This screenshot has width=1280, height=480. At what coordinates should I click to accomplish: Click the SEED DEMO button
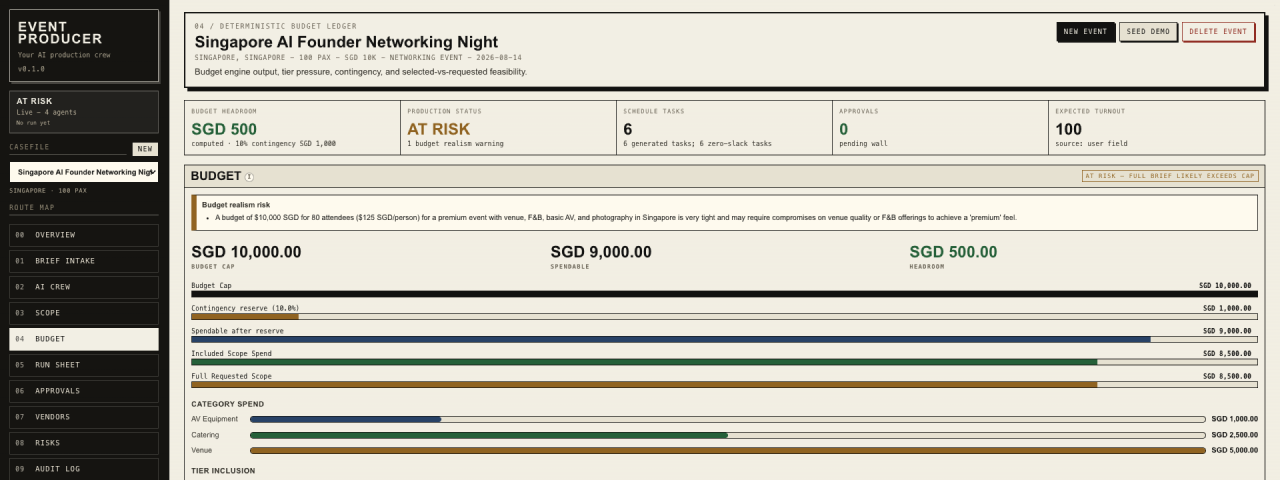point(1147,32)
